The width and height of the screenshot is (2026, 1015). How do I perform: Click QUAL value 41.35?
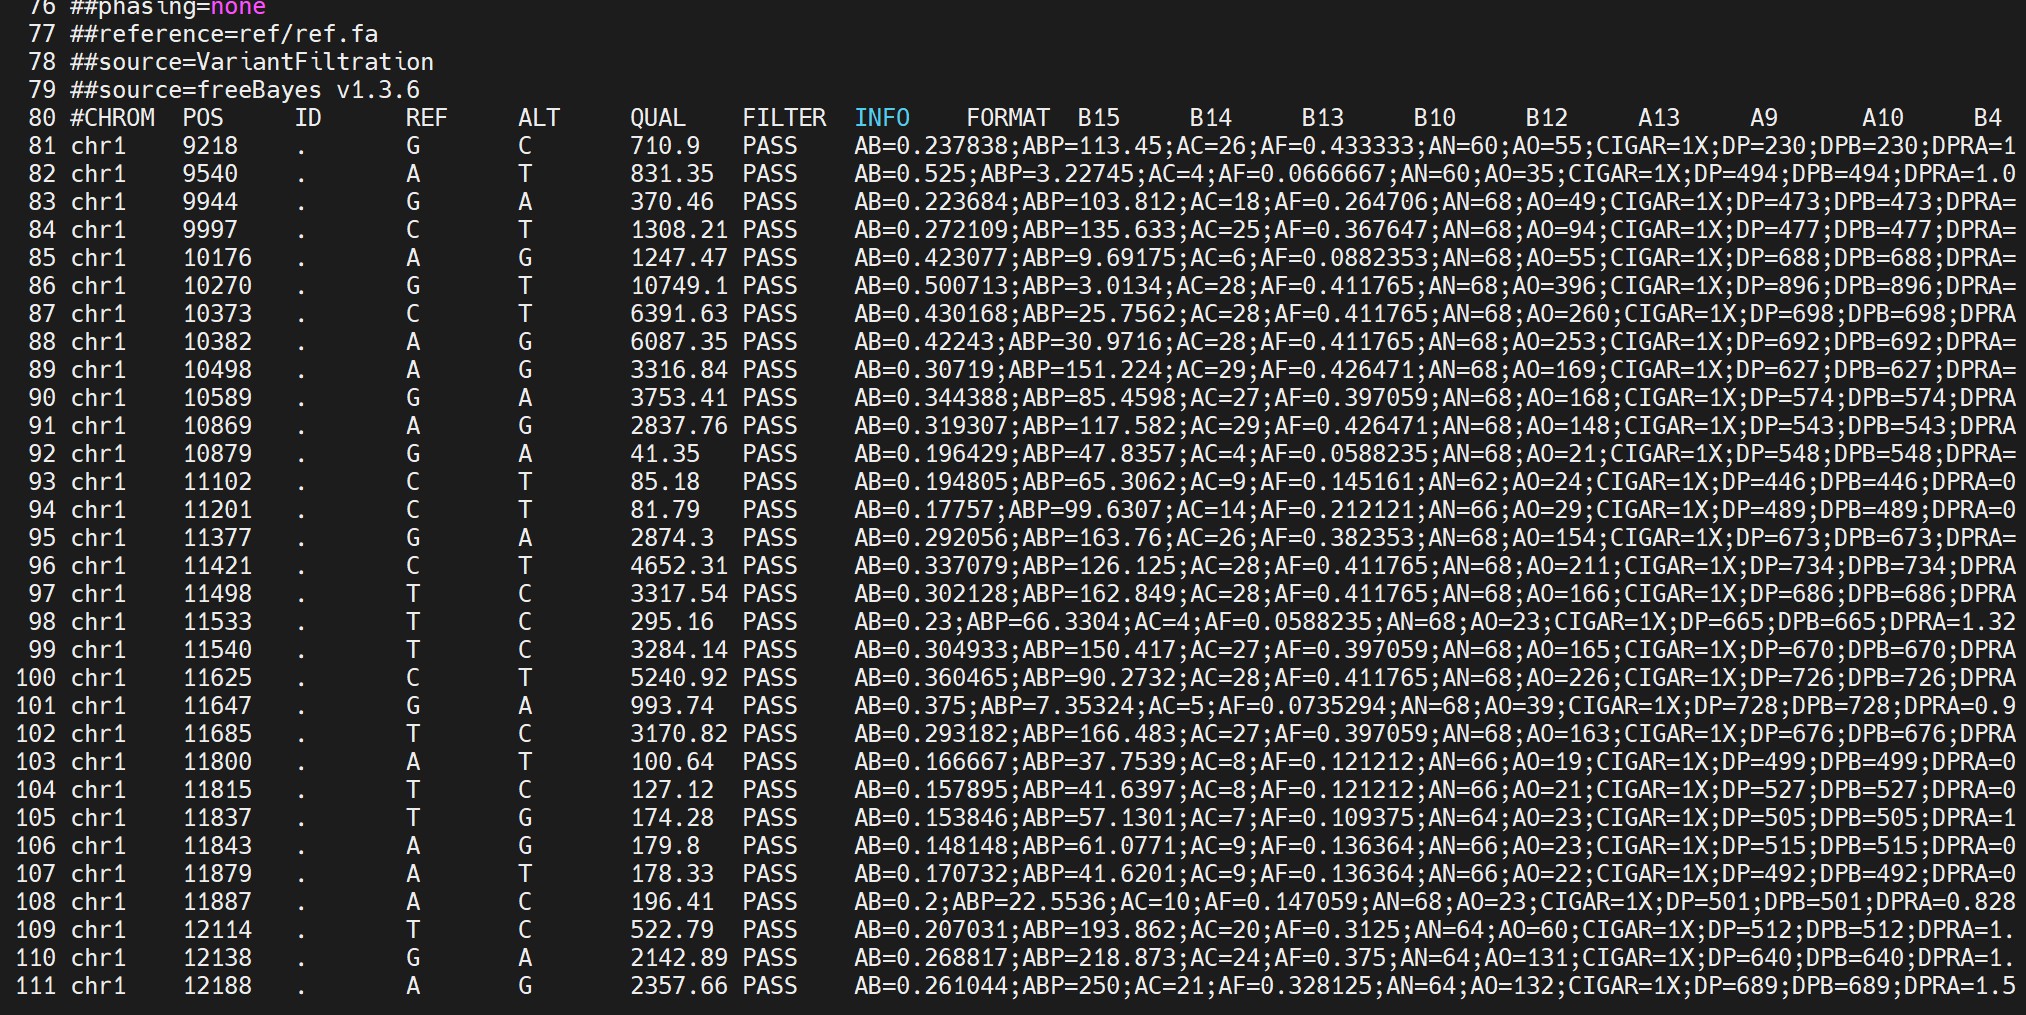(x=665, y=454)
